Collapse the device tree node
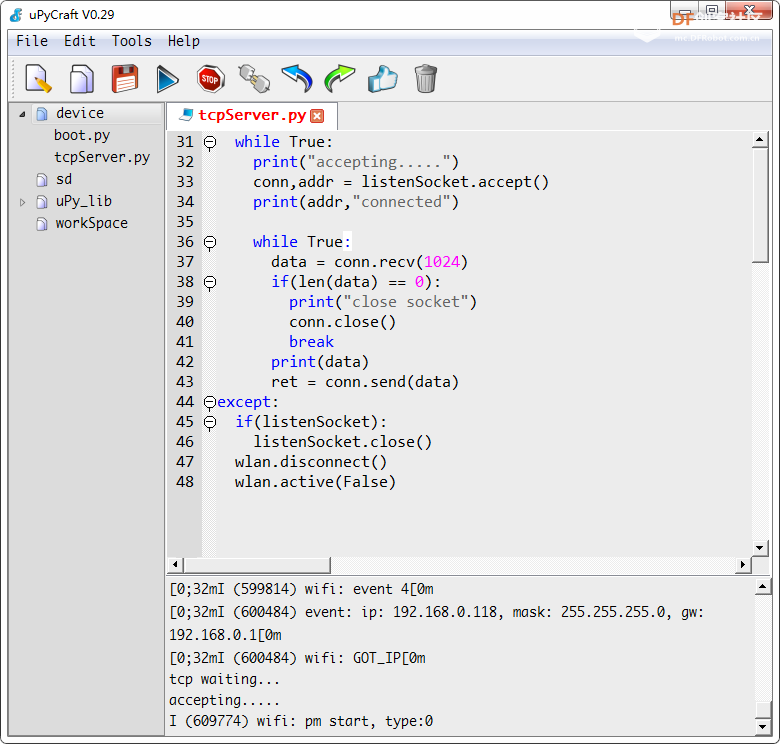Viewport: 780px width, 744px height. 22,114
